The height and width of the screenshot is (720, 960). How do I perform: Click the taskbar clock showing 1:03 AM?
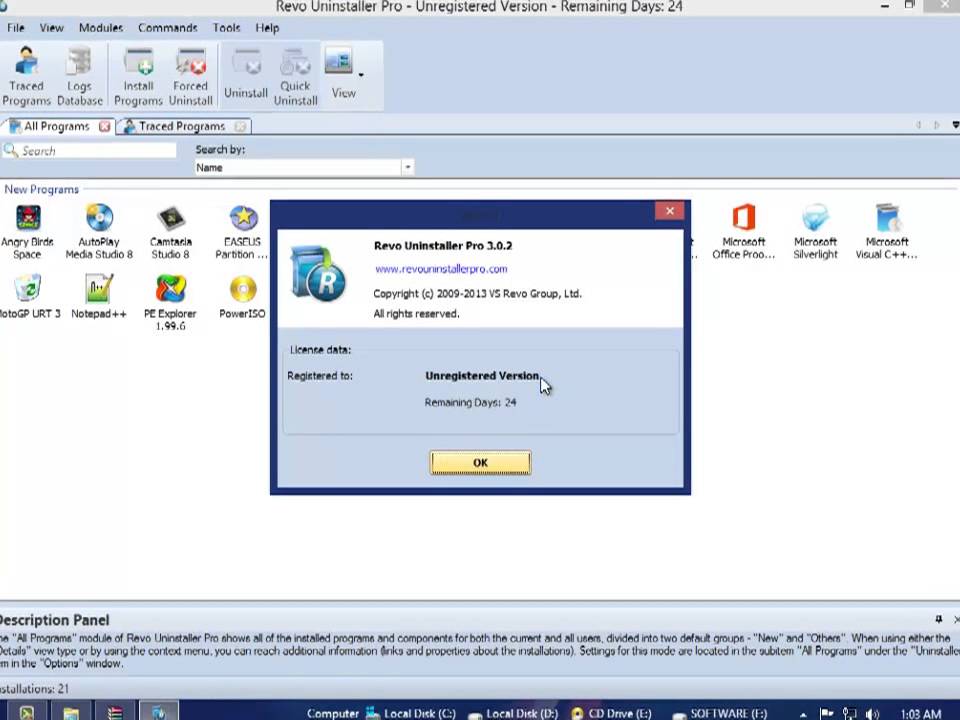click(x=921, y=714)
